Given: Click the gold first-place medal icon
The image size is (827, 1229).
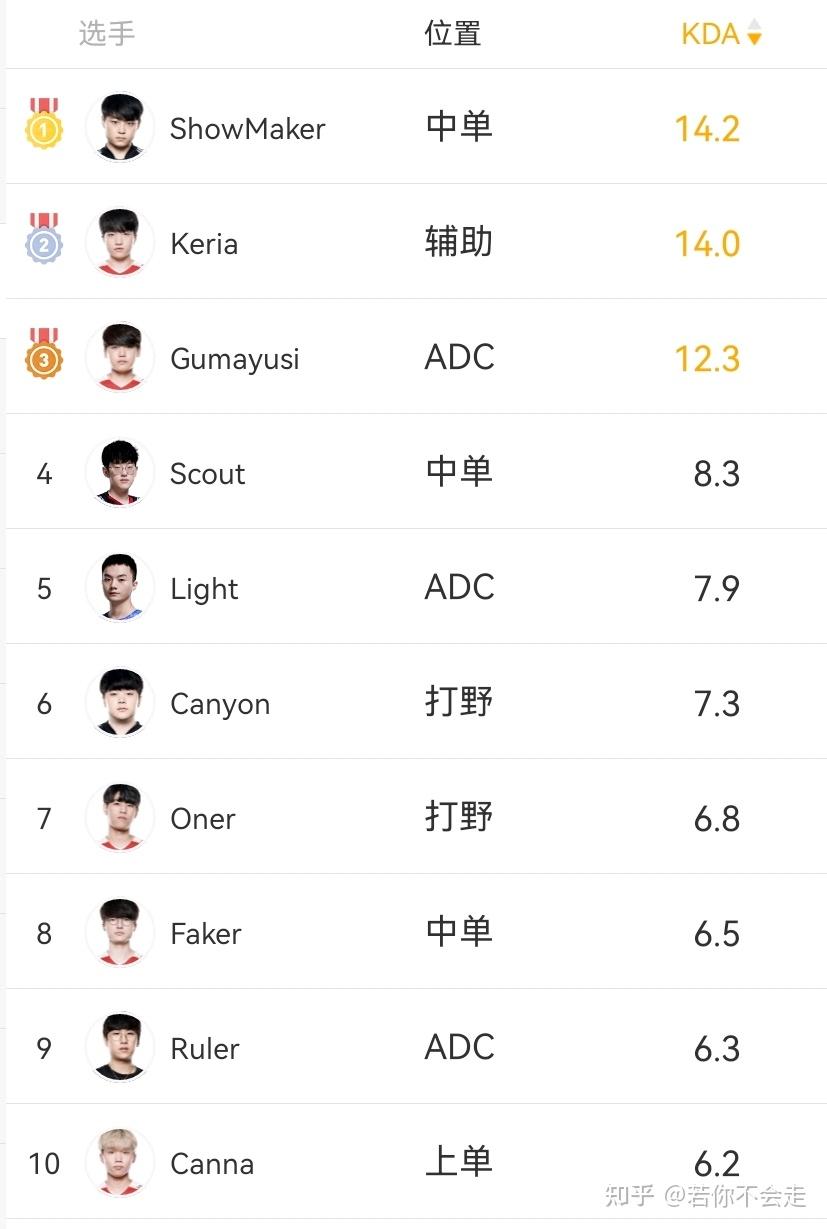Looking at the screenshot, I should click(x=44, y=124).
